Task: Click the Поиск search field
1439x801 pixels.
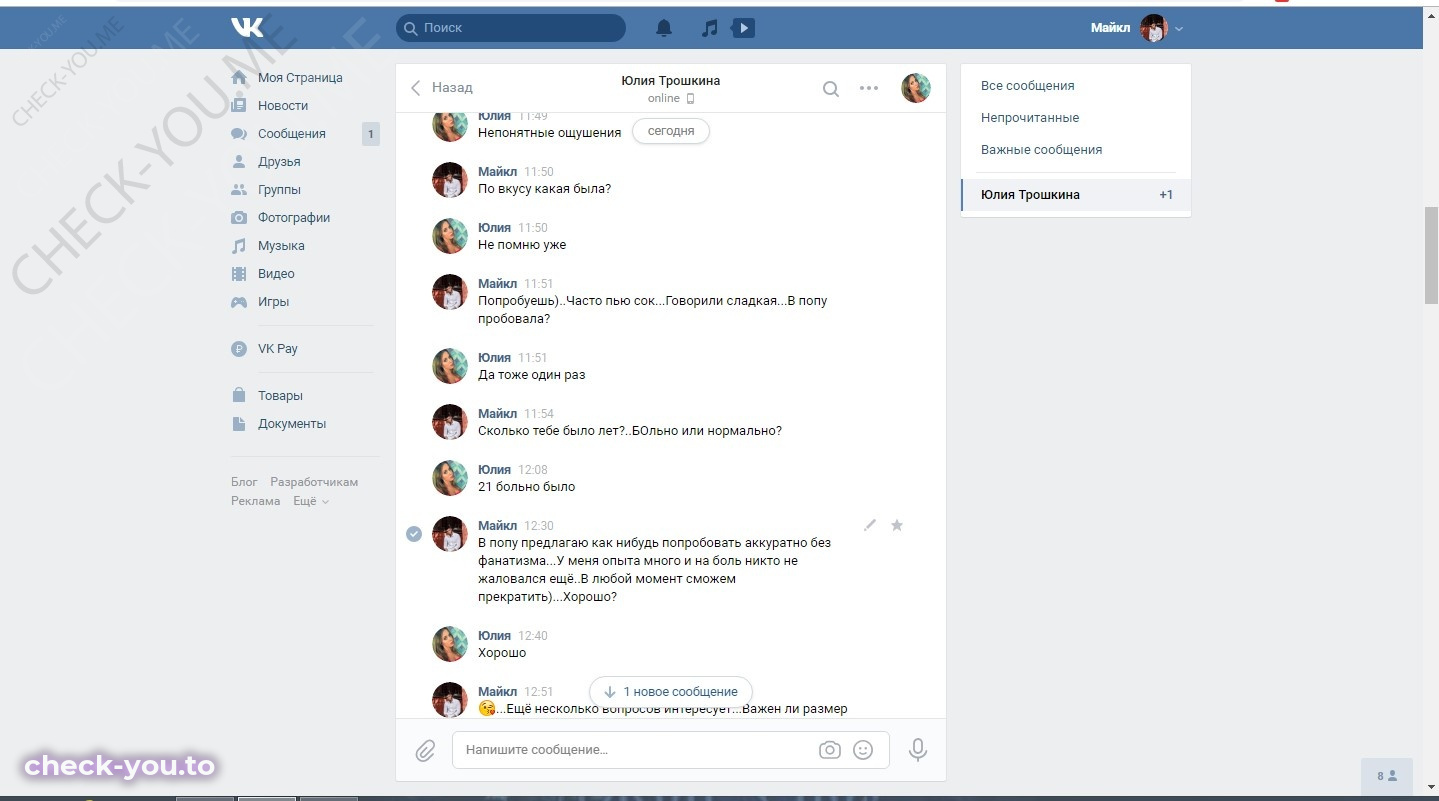Action: click(511, 28)
